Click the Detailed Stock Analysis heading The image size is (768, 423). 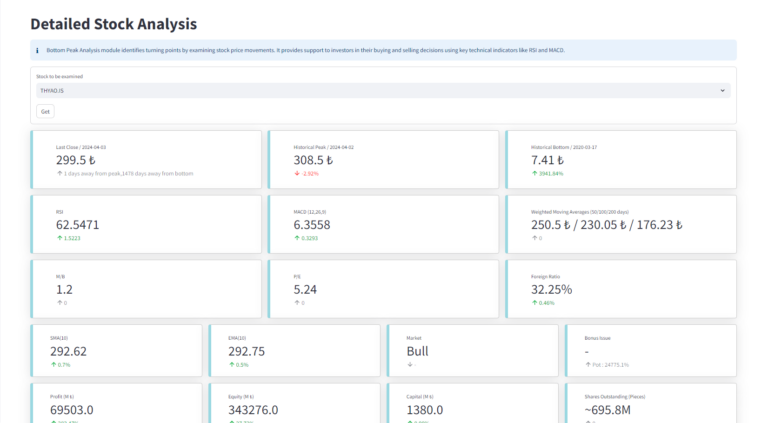point(113,23)
